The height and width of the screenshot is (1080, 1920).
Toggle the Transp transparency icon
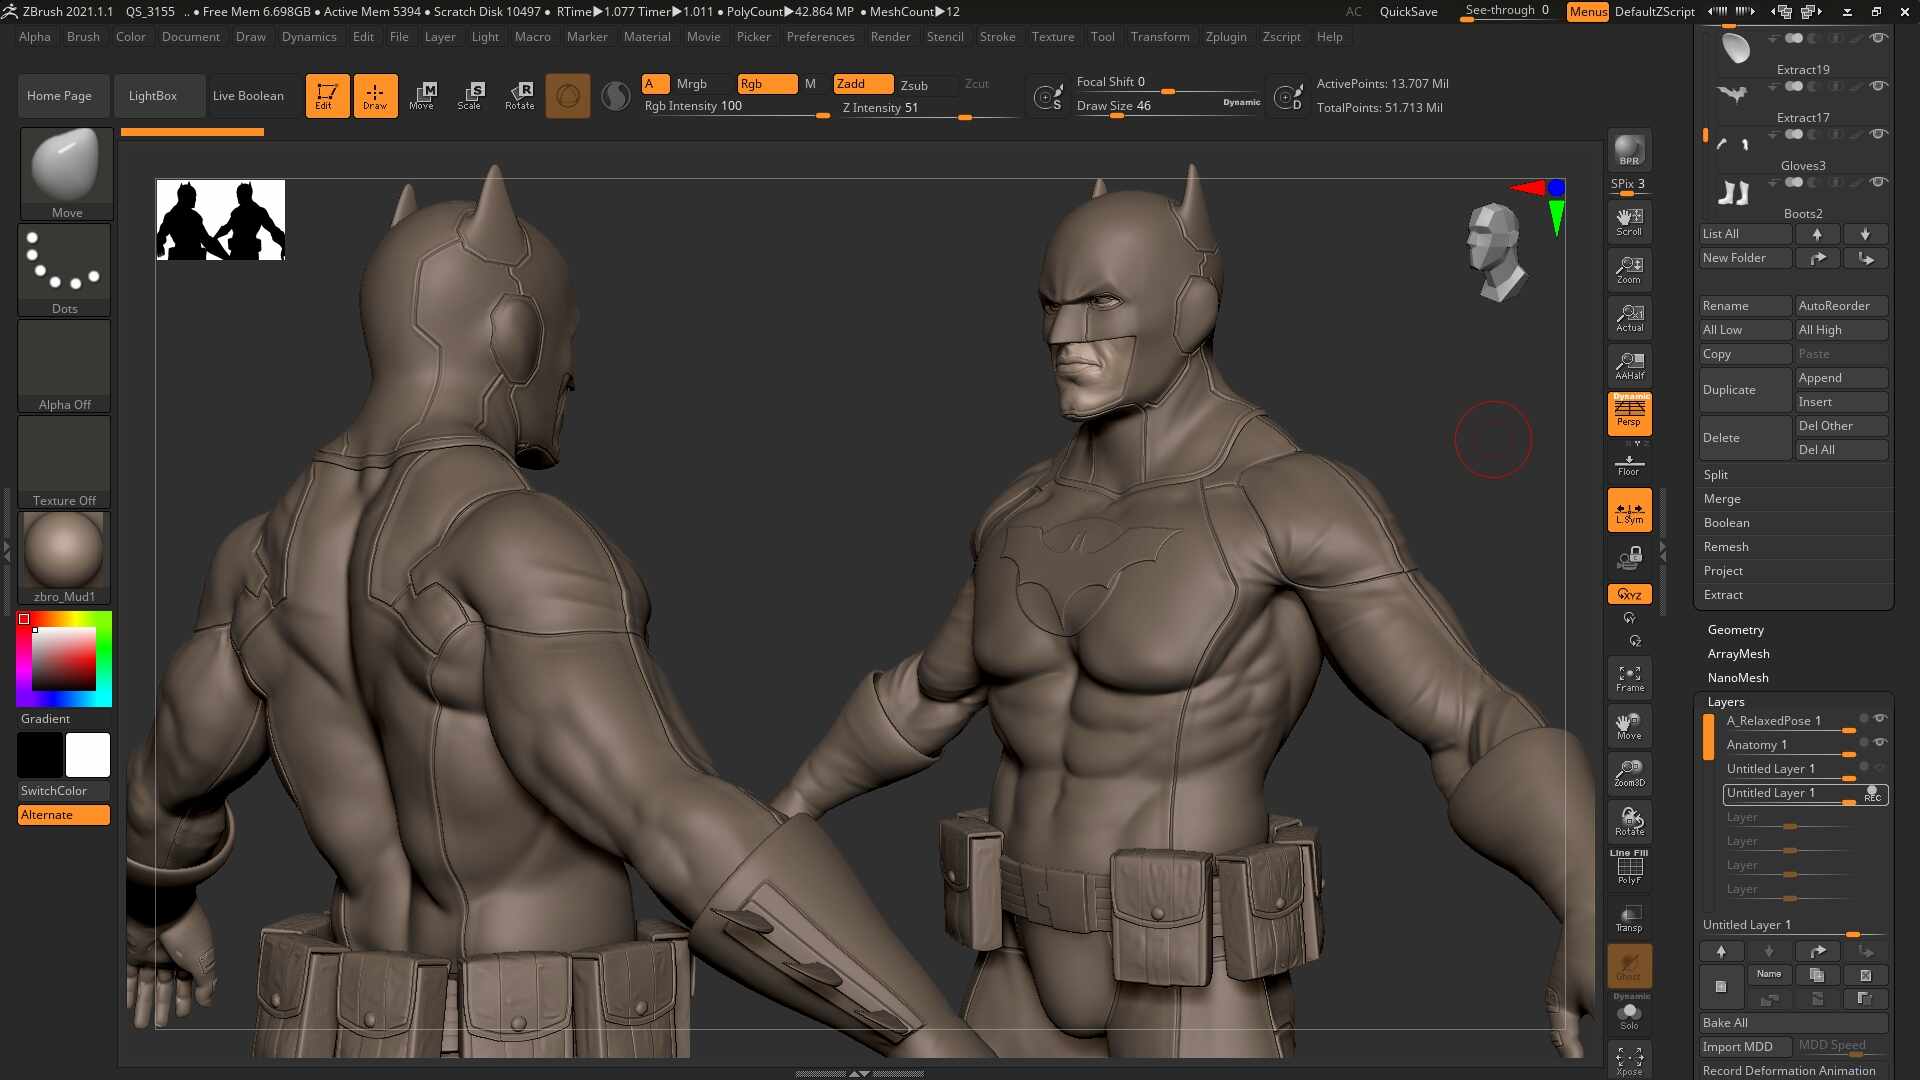click(1629, 918)
